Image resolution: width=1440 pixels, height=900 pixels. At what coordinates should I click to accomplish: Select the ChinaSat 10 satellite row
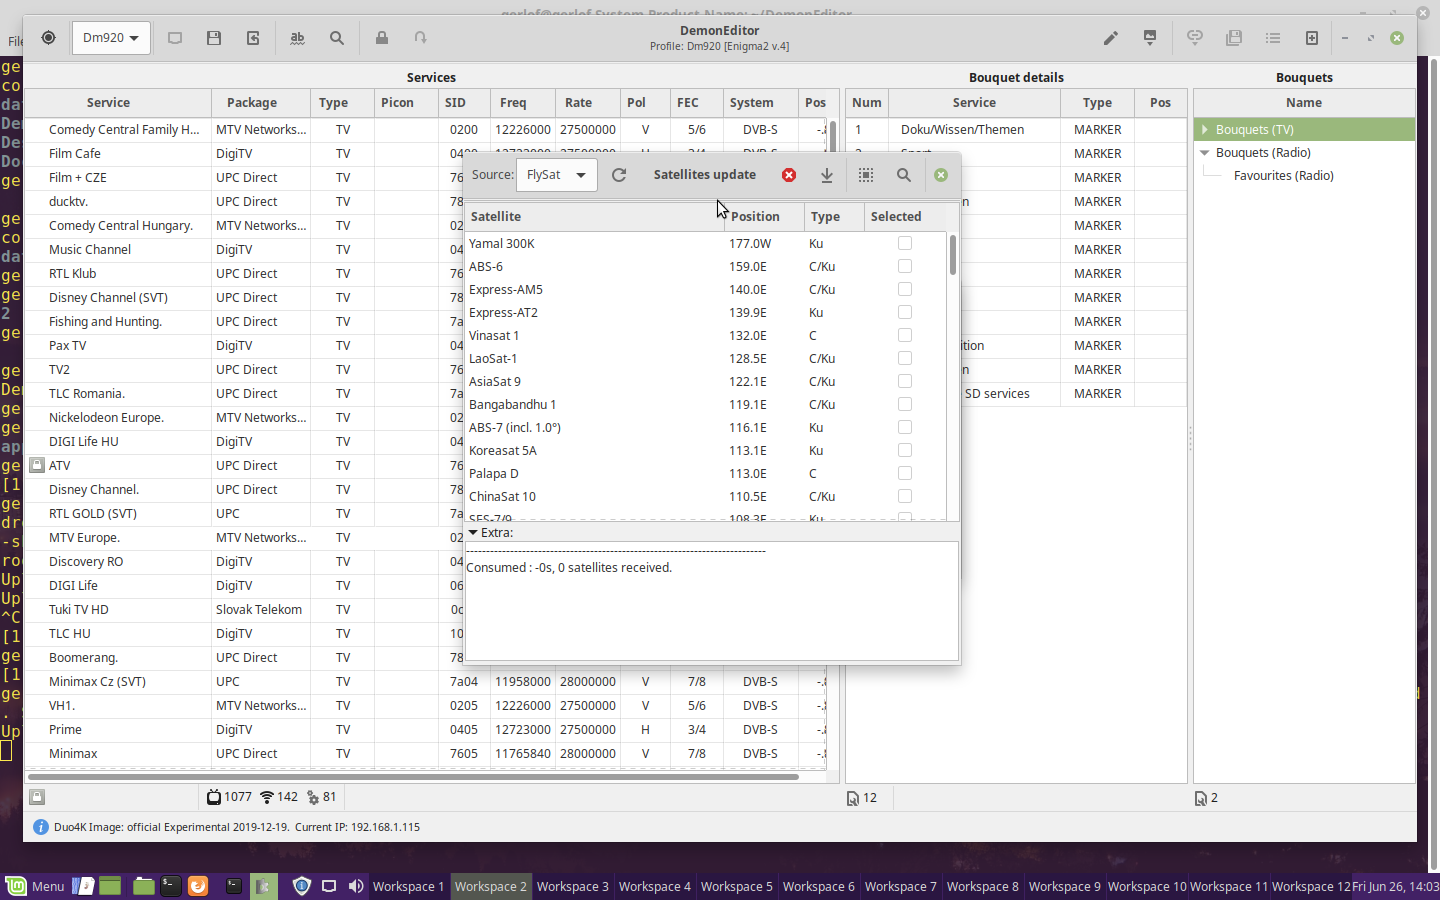coord(705,496)
